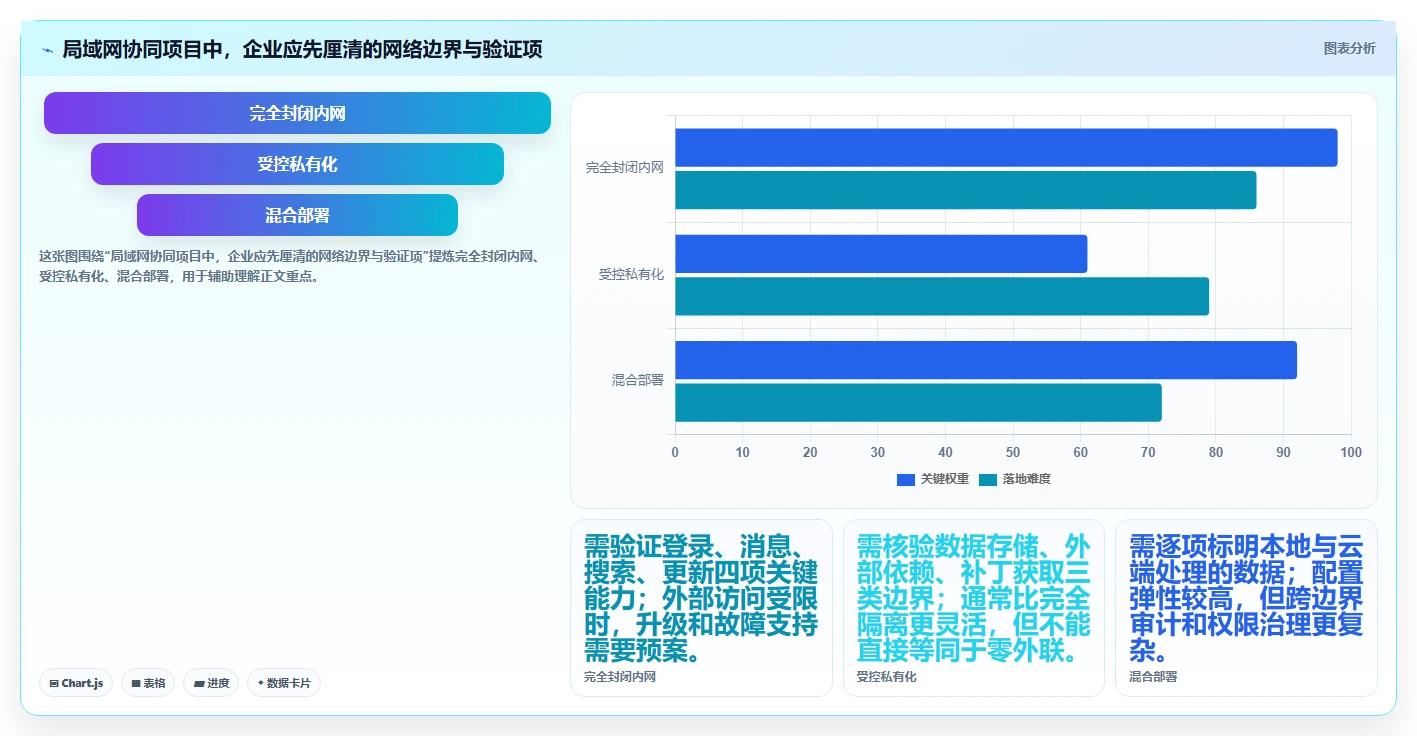1417x736 pixels.
Task: Click the x-axis value 50
Action: [x=1013, y=452]
